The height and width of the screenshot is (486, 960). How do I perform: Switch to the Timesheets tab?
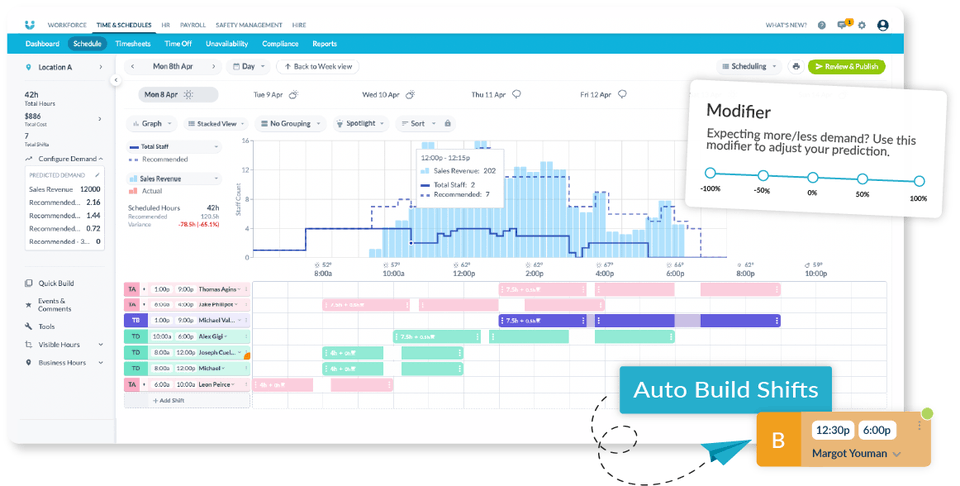(132, 44)
